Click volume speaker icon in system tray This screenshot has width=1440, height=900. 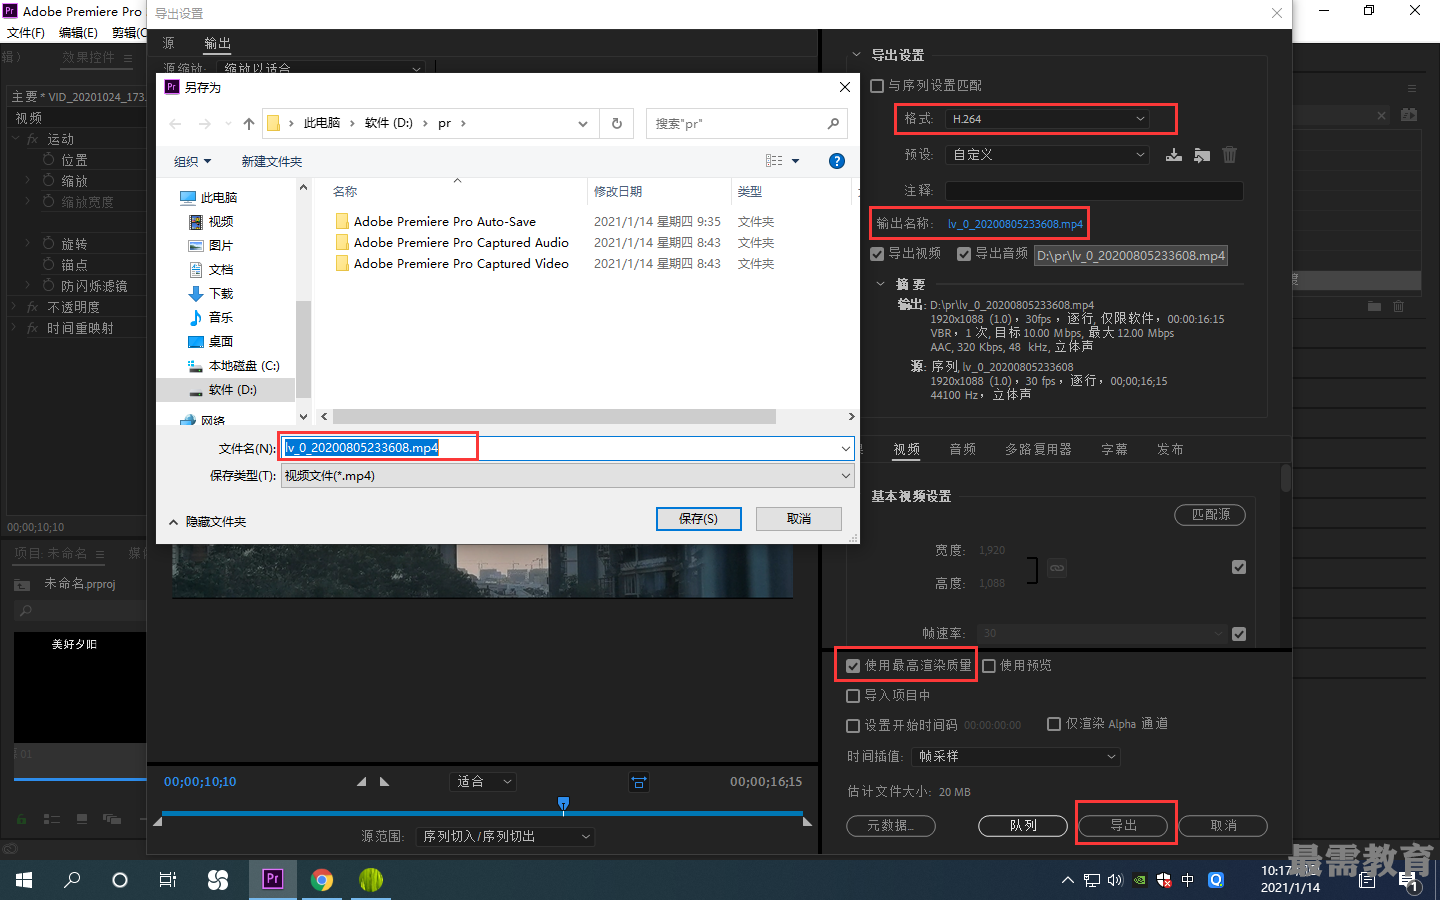tap(1115, 880)
